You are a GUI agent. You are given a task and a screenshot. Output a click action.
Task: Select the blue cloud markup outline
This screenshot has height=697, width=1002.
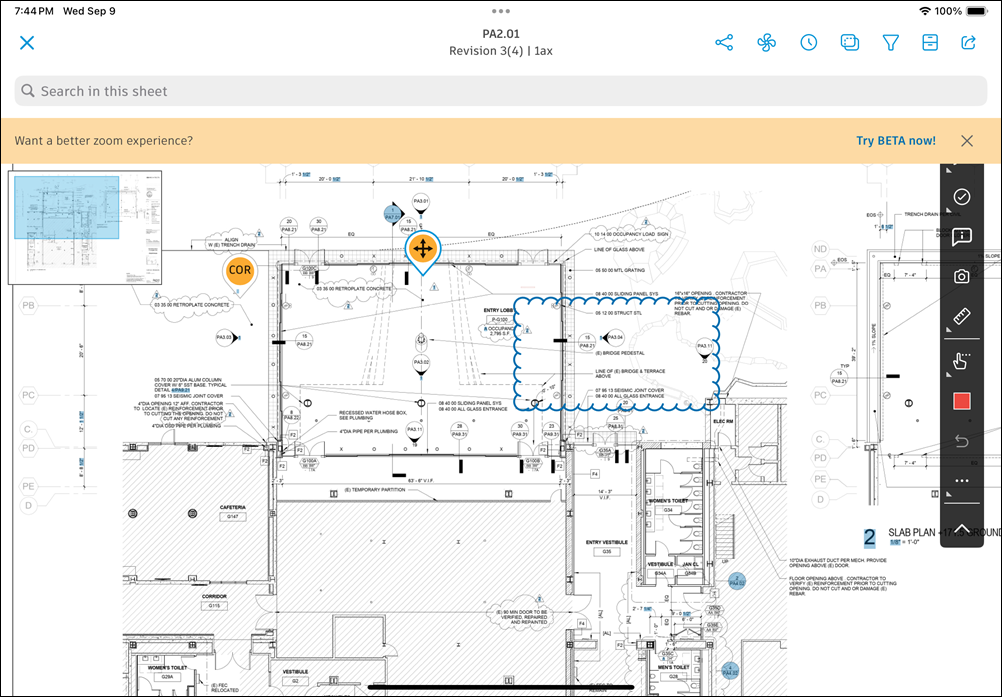click(617, 353)
